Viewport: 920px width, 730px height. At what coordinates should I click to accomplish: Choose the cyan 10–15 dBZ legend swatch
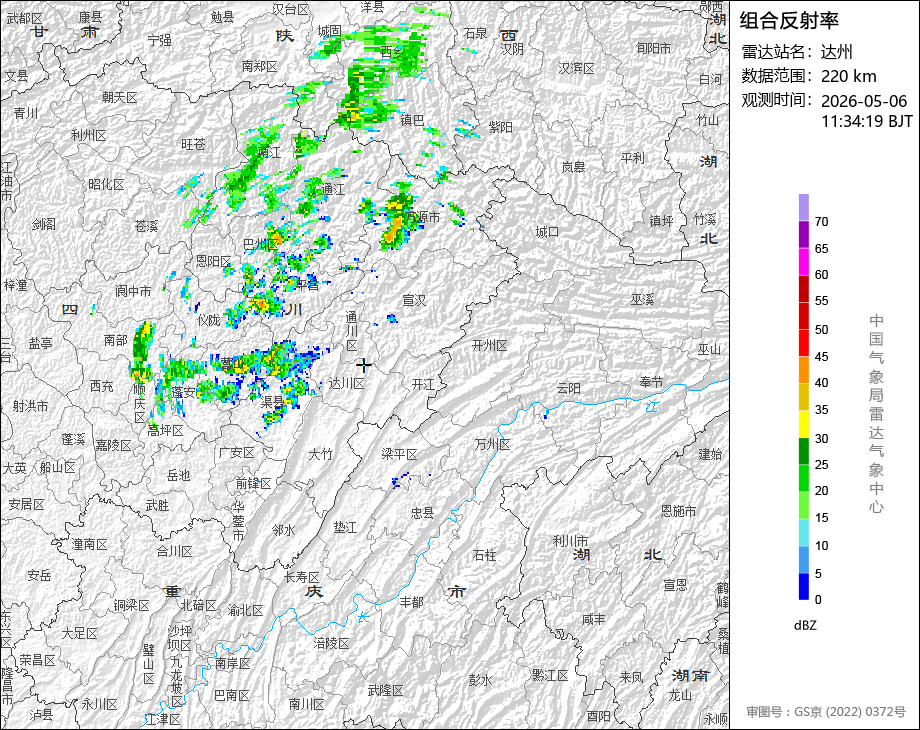pos(804,532)
